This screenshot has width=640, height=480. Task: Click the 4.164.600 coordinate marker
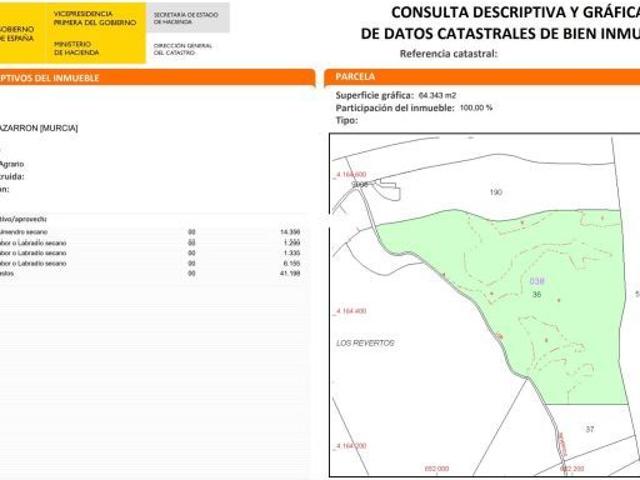(x=352, y=175)
